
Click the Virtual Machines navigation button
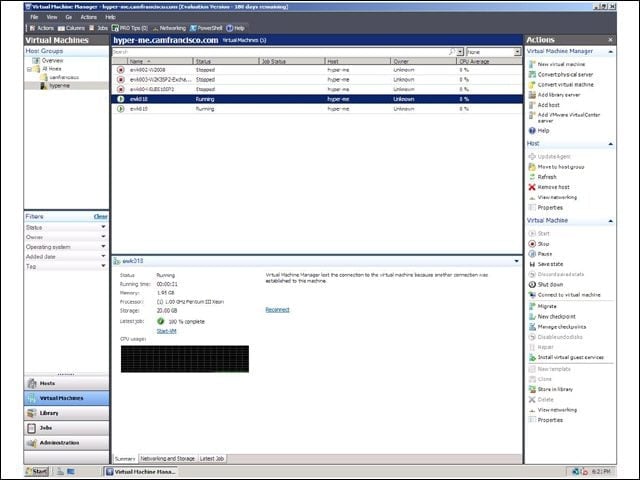[67, 398]
